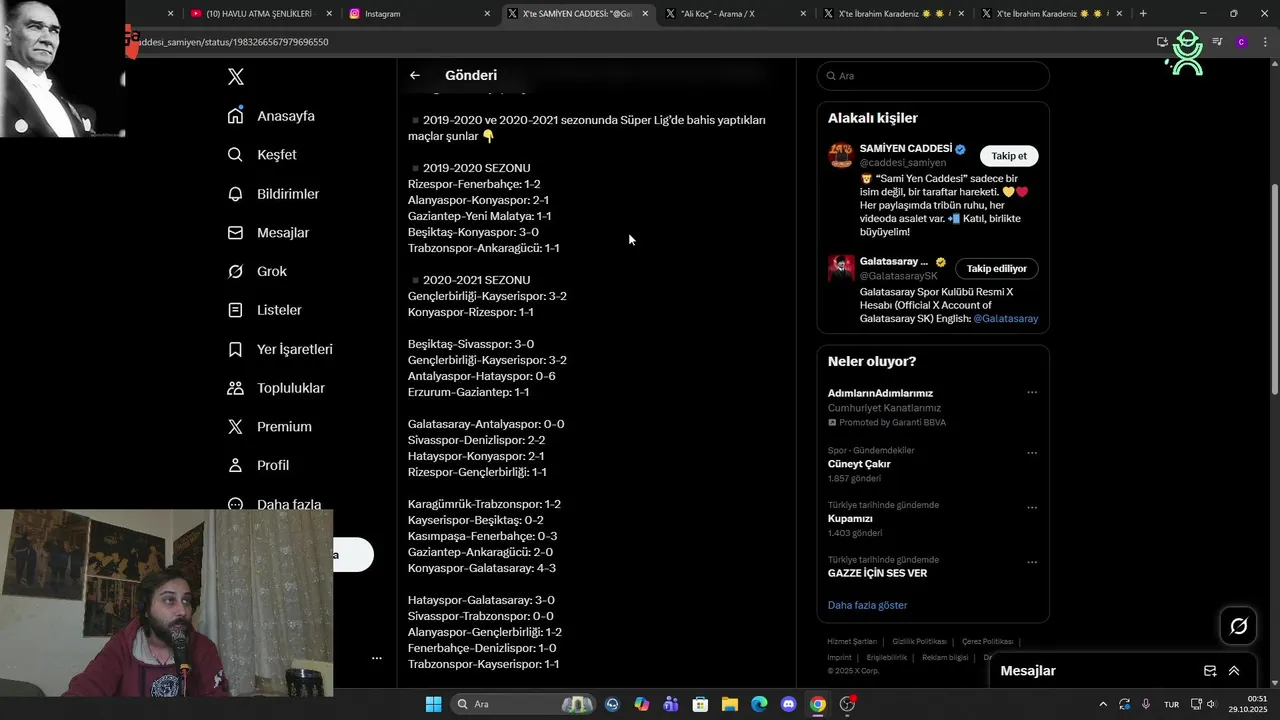Click the X logo in sidebar
The image size is (1280, 720).
point(236,77)
